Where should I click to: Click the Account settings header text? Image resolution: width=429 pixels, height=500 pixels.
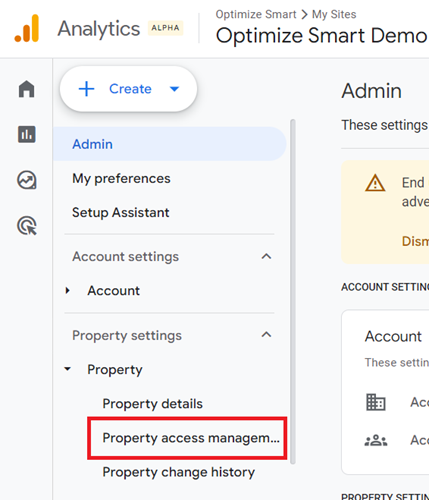pyautogui.click(x=126, y=257)
